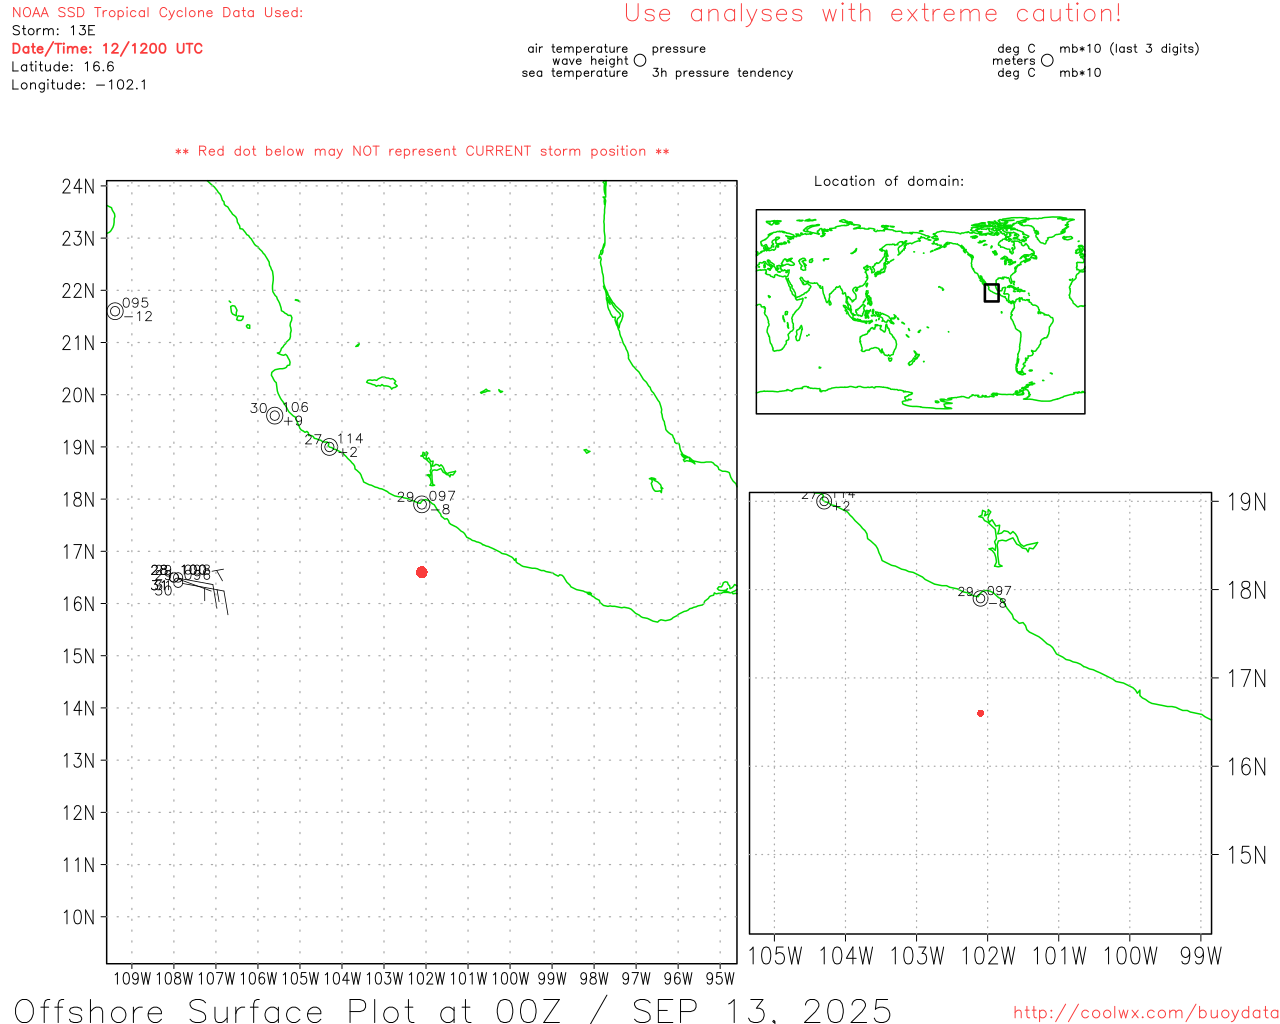Click the black domain box on world locator map
Viewport: 1280px width, 1024px height.
tap(991, 292)
